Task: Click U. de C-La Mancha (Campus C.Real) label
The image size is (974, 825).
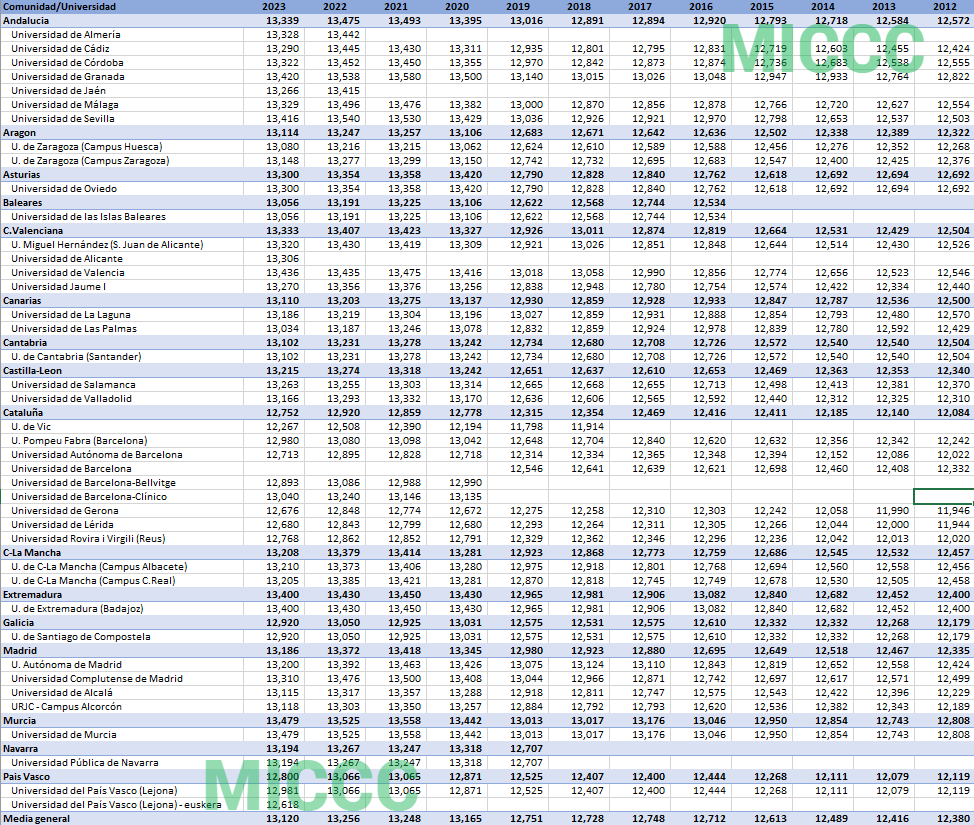Action: [x=93, y=580]
